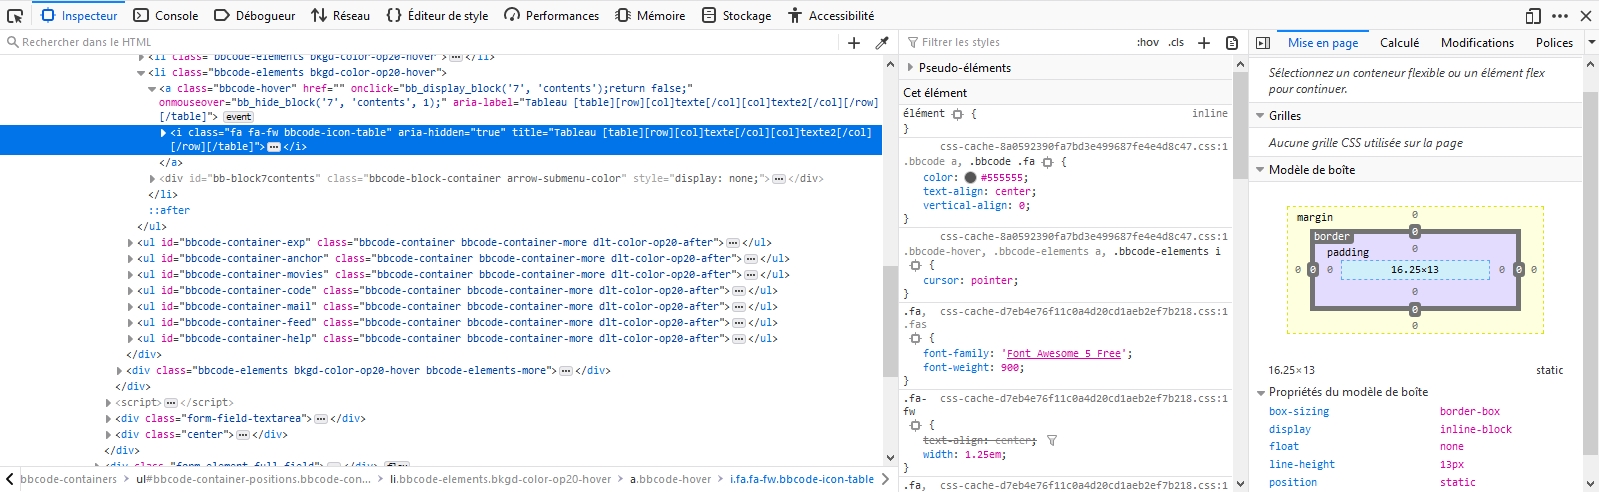
Task: Toggle print media simulation for the page
Action: 1232,43
